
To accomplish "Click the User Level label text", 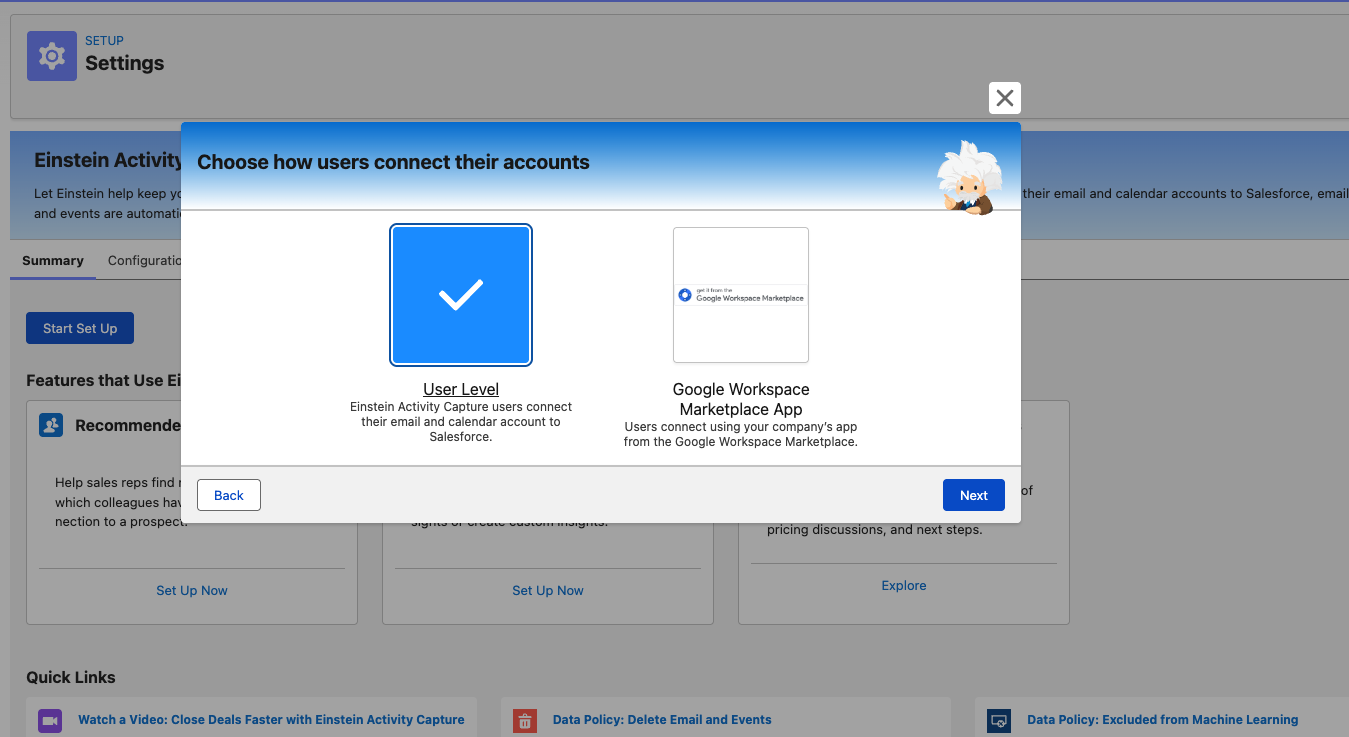I will pyautogui.click(x=461, y=389).
